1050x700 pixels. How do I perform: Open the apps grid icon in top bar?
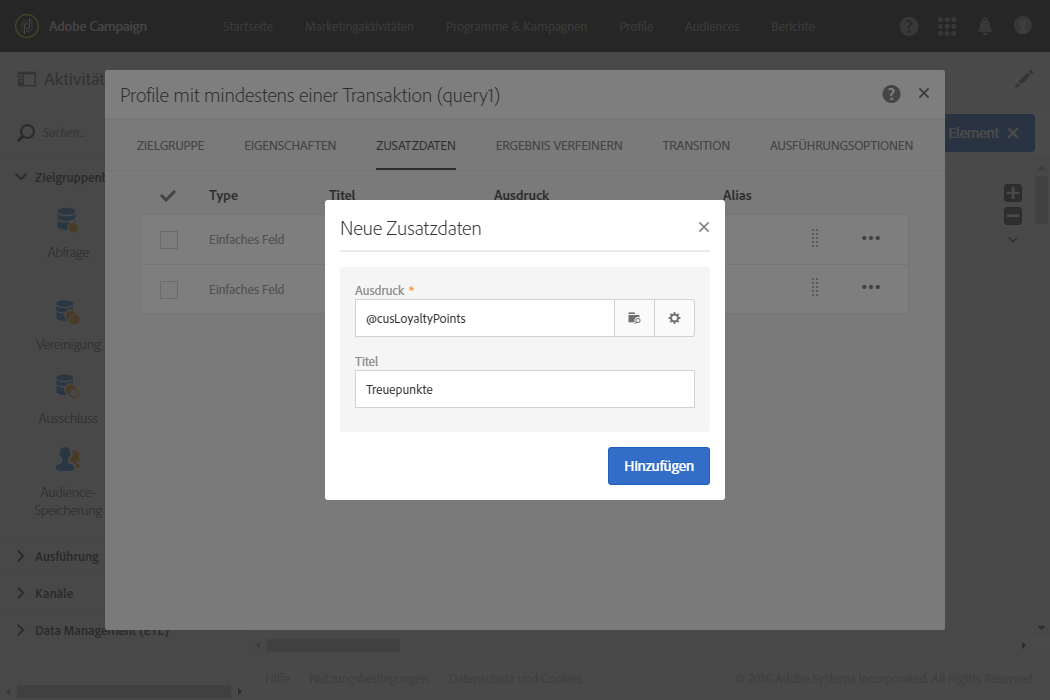click(947, 26)
